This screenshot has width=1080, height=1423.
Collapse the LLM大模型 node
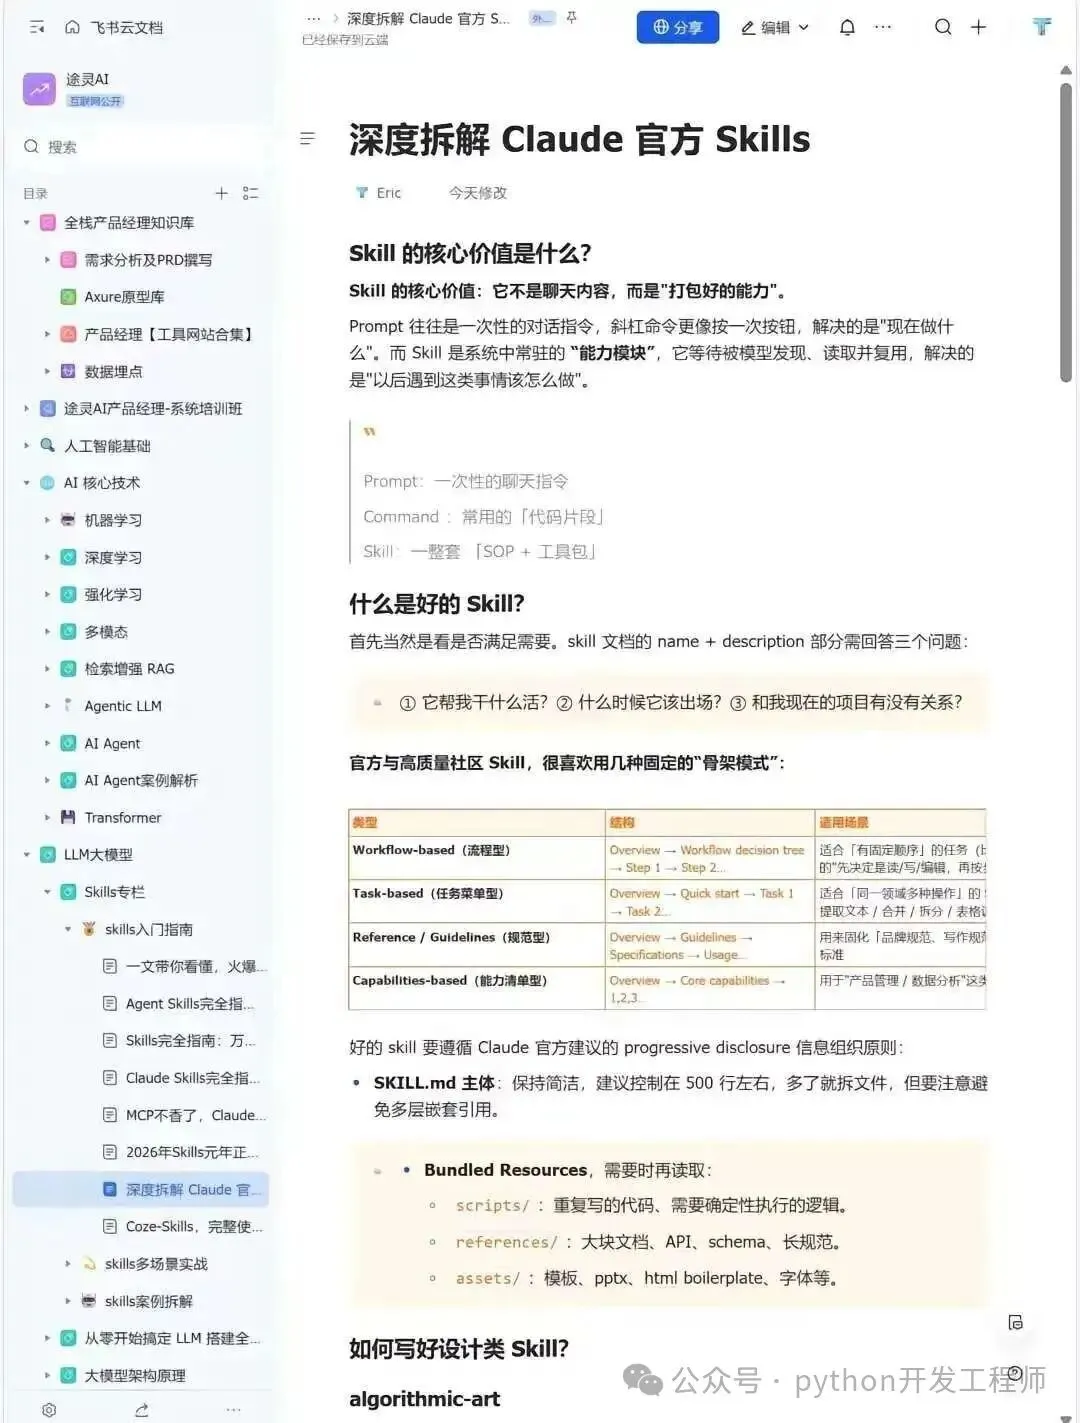click(x=27, y=855)
